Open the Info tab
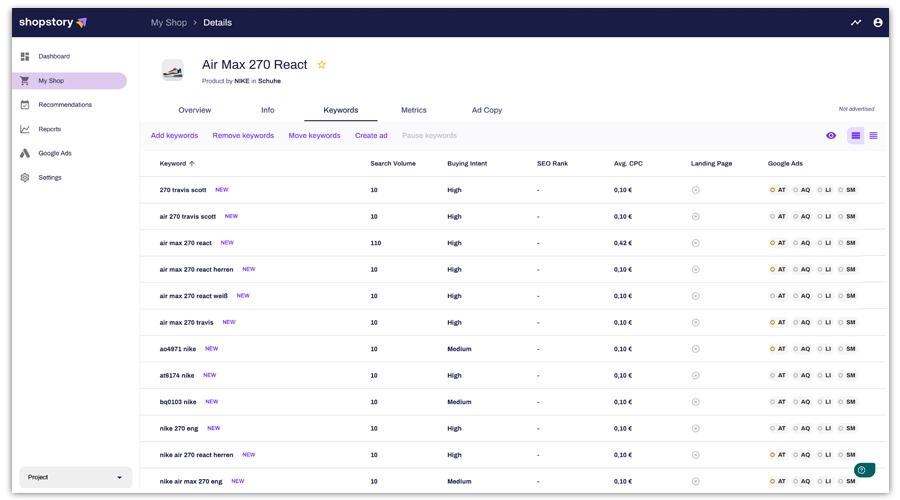 (267, 110)
